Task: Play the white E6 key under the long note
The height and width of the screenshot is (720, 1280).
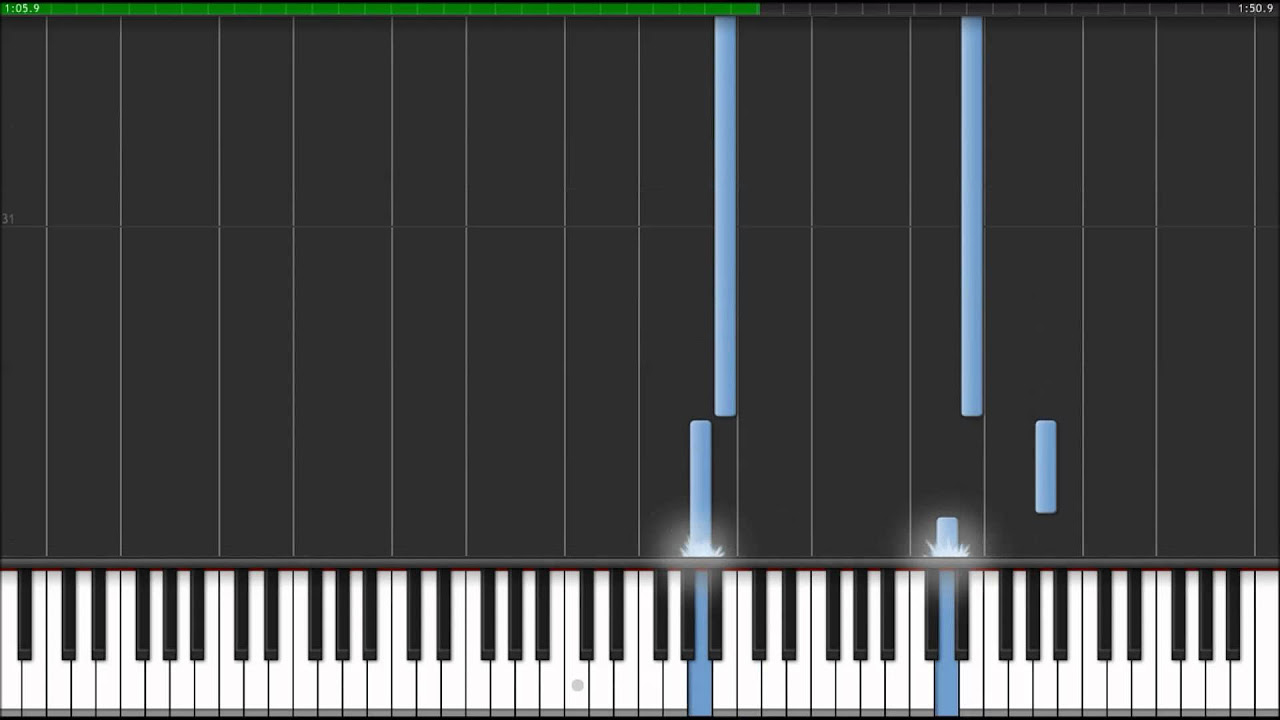Action: coord(972,690)
